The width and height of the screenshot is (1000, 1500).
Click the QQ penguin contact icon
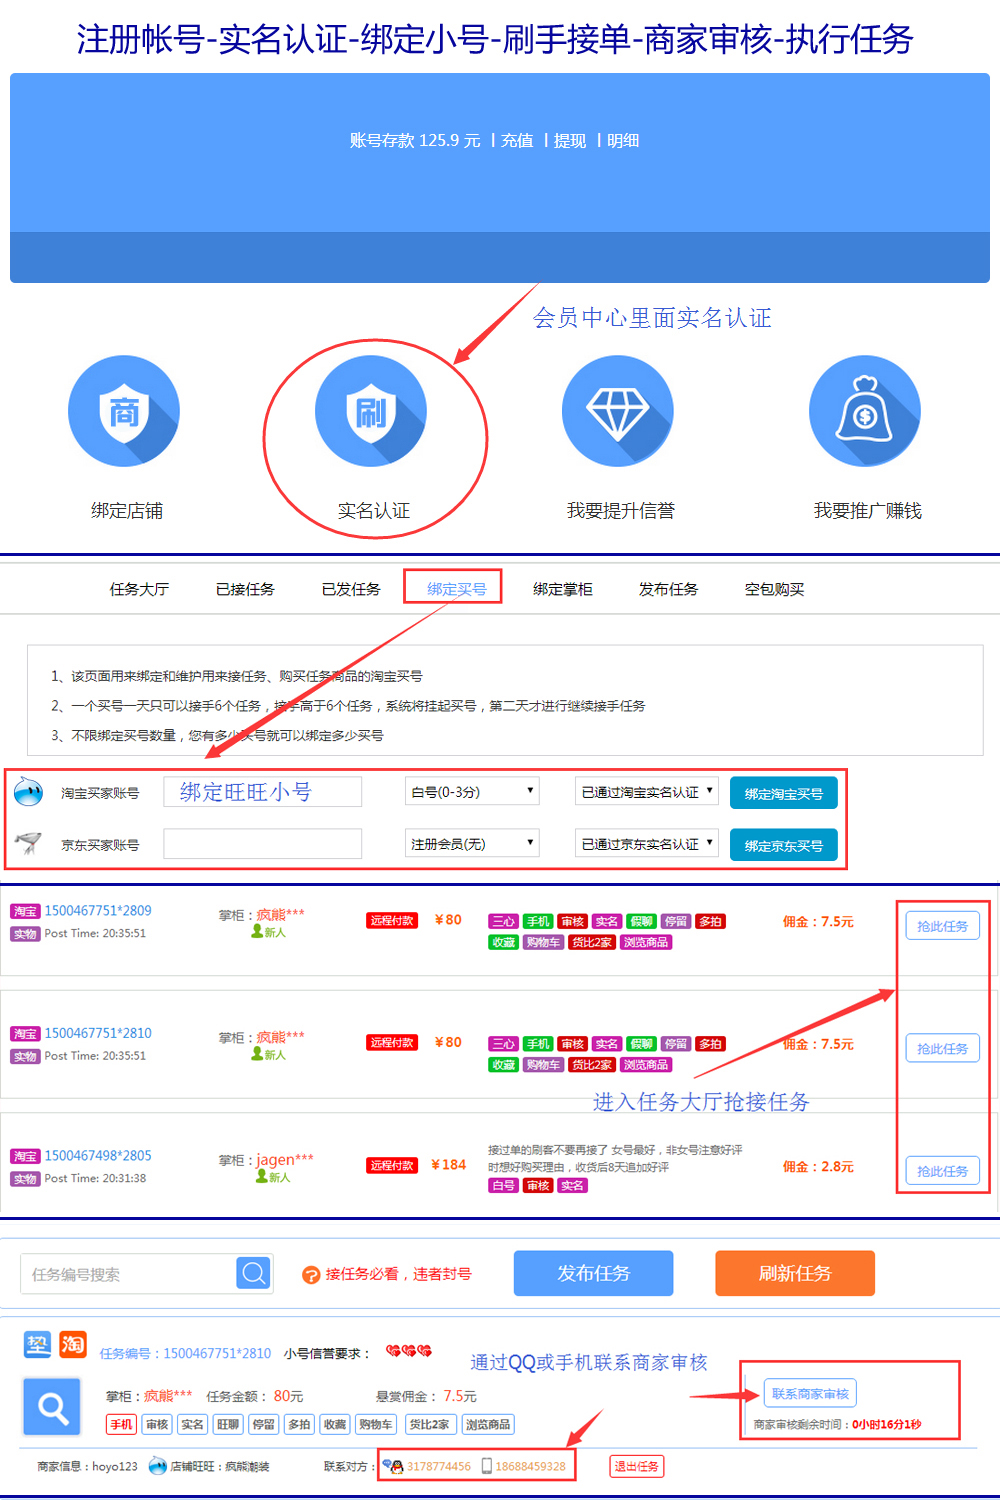pos(393,1466)
